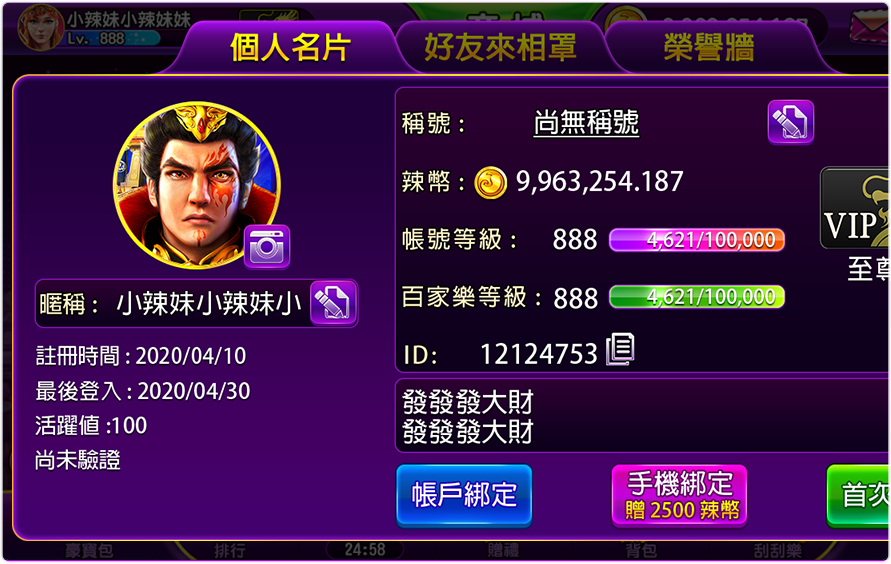This screenshot has height=564, width=891.
Task: Click the green 首次 button
Action: click(x=859, y=495)
